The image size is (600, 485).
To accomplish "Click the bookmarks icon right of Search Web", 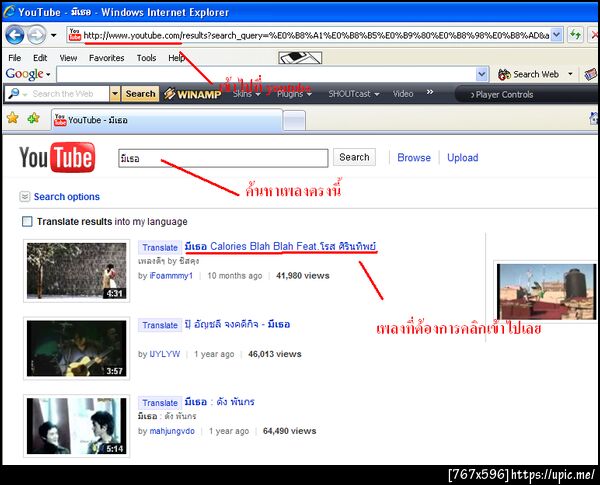I will point(591,74).
